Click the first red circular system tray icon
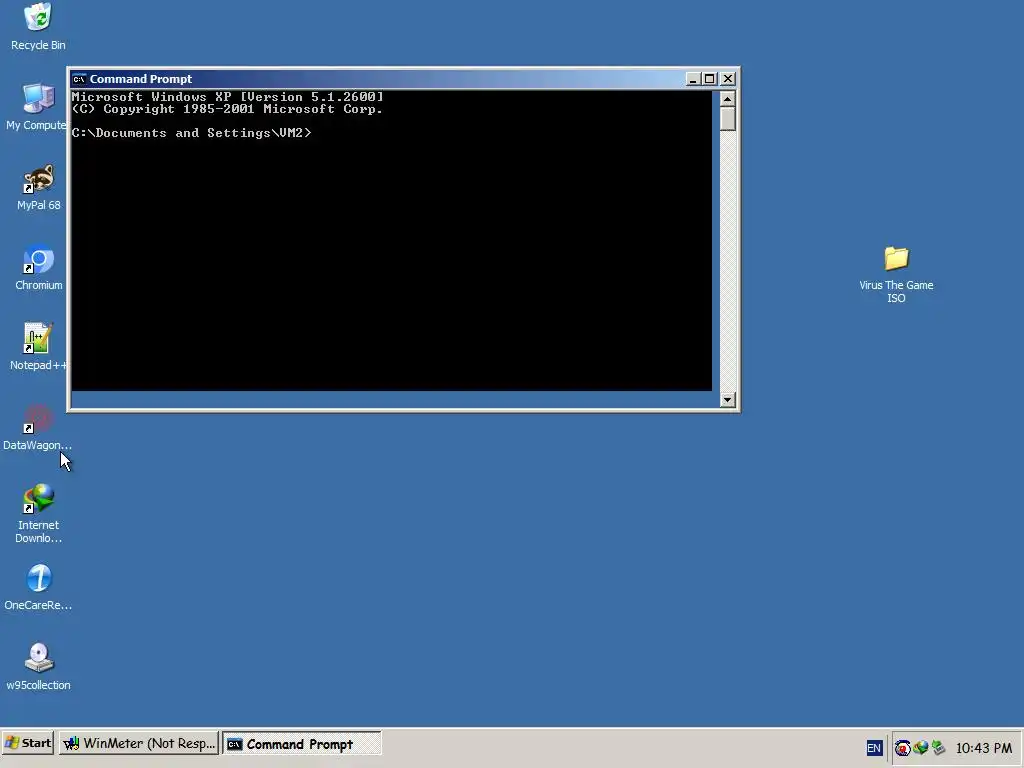 coord(903,748)
